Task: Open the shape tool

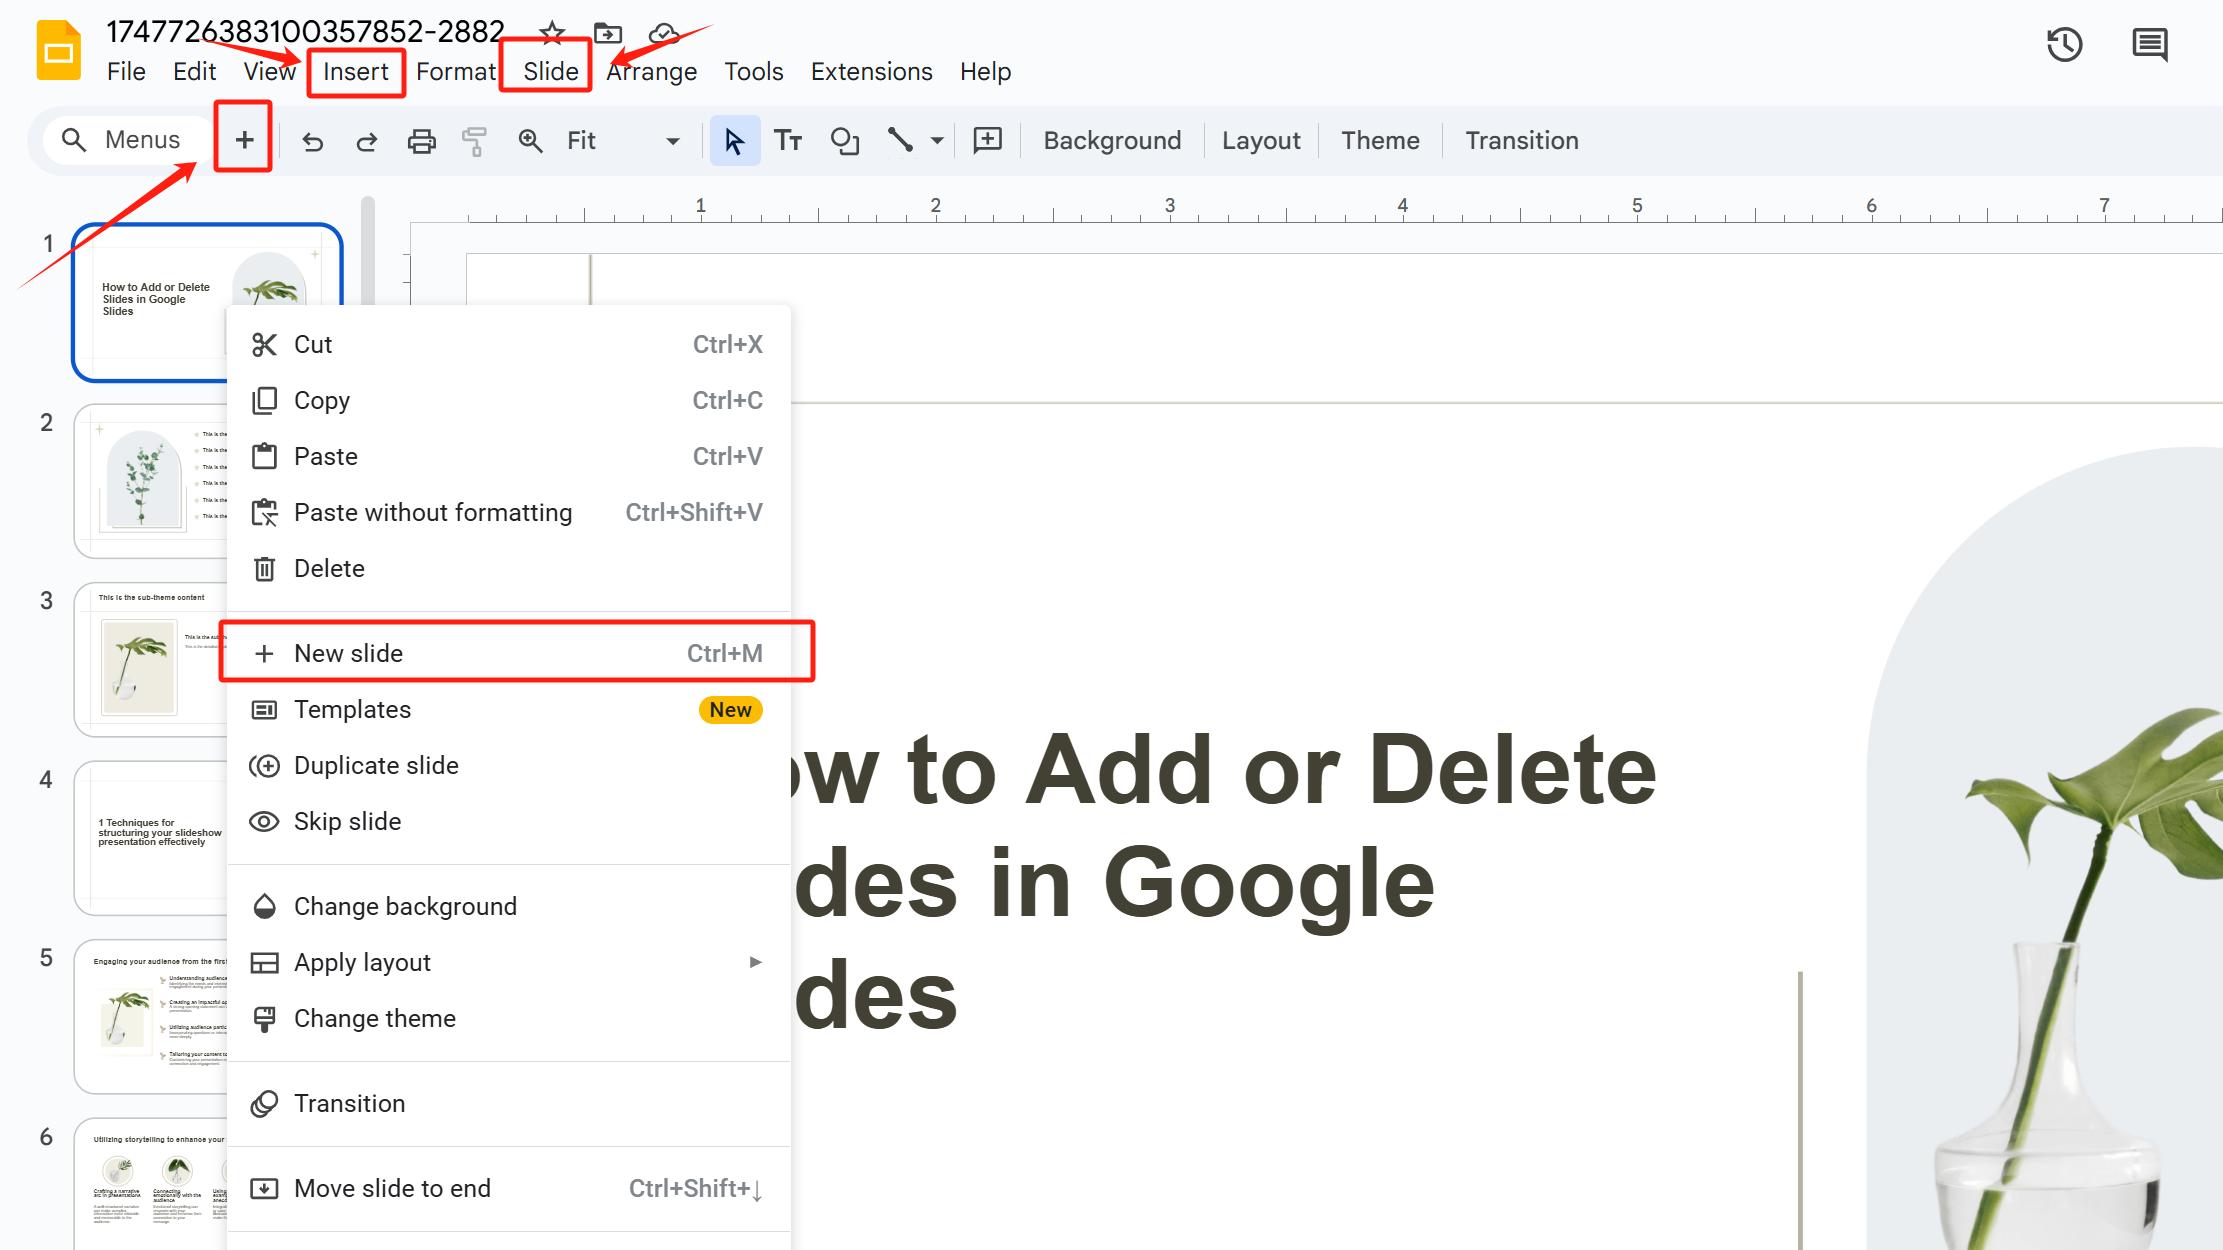Action: click(845, 141)
